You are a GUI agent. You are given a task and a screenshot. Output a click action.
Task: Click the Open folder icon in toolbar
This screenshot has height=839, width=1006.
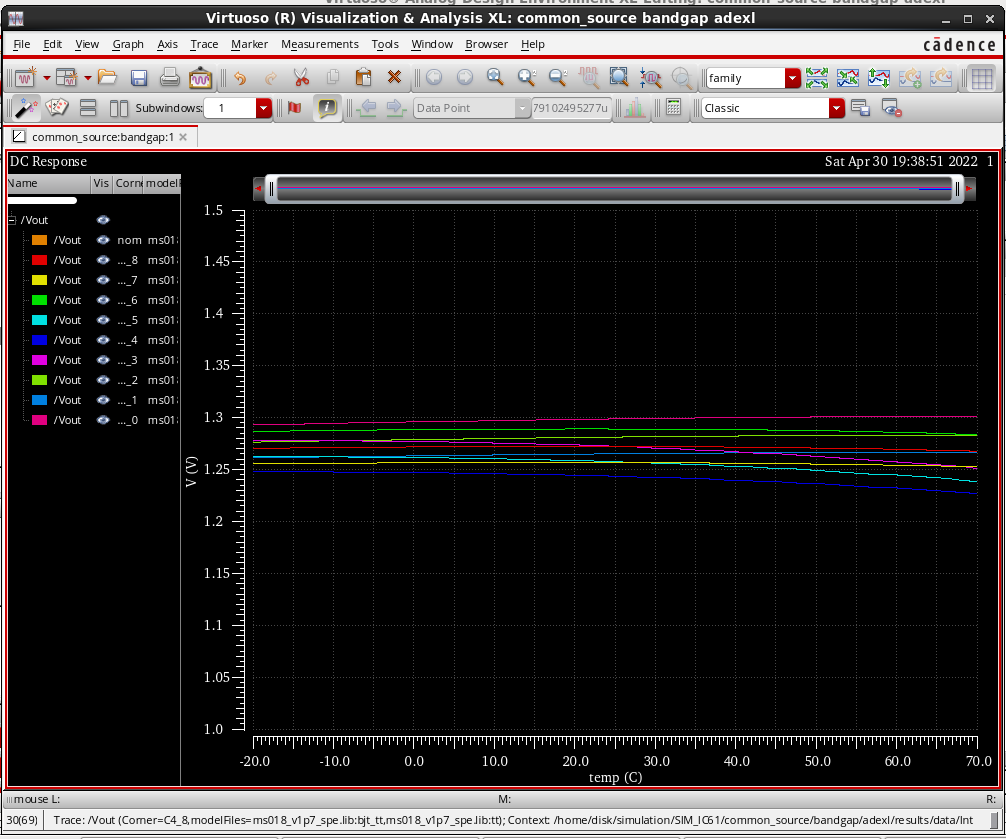tap(107, 78)
